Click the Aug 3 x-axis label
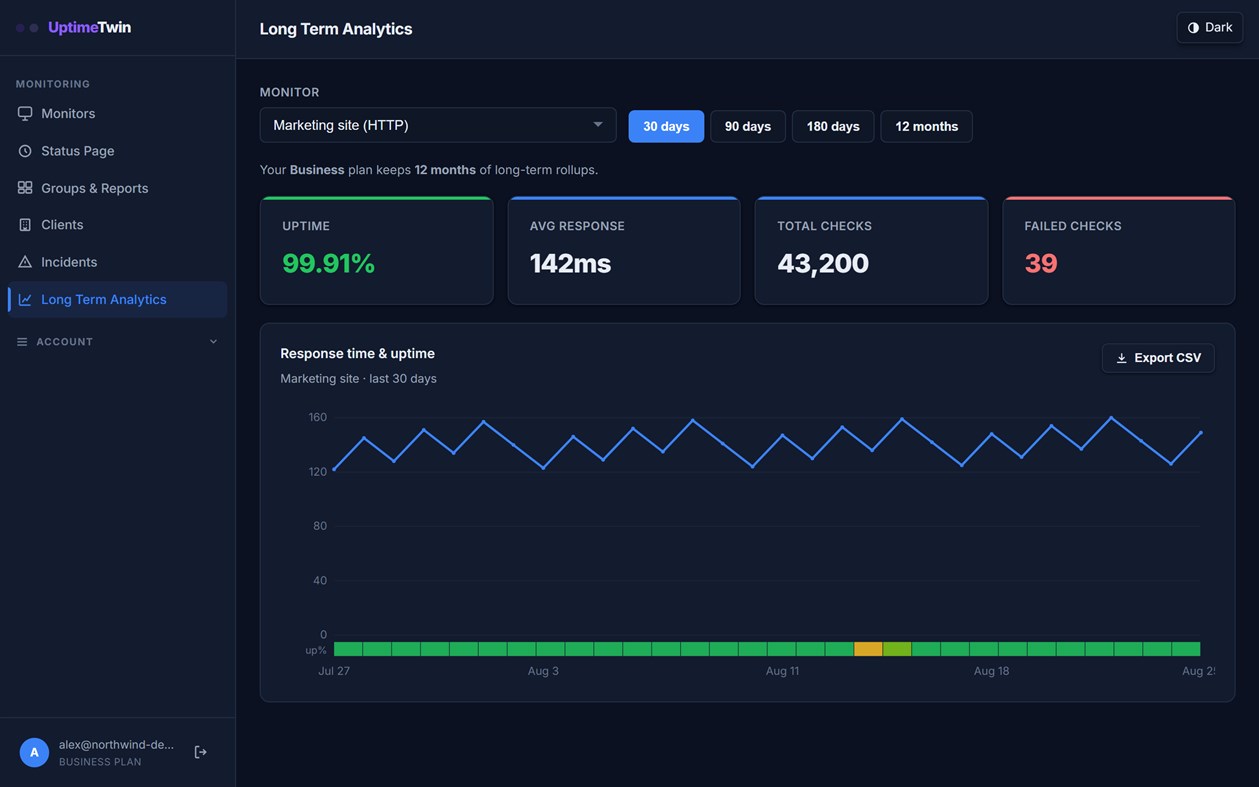 pyautogui.click(x=543, y=671)
